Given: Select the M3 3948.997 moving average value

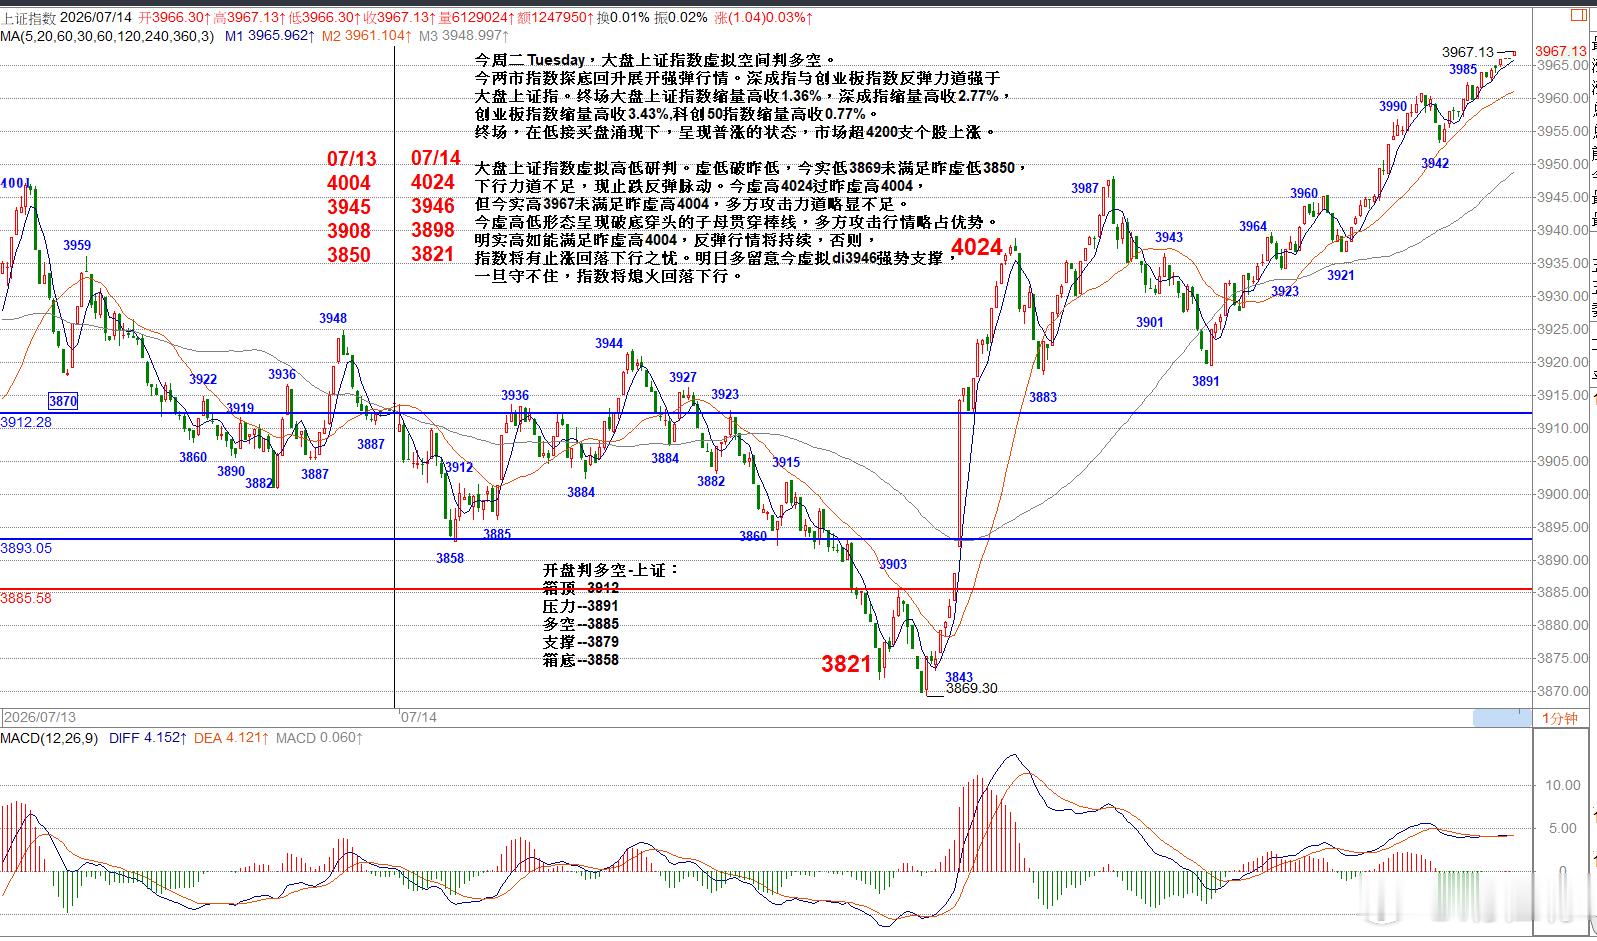Looking at the screenshot, I should point(462,36).
